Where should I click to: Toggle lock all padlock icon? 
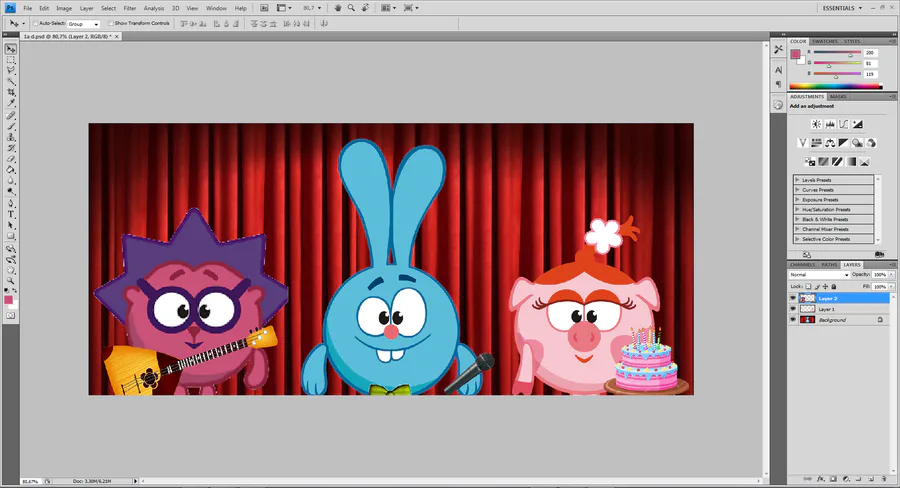click(x=834, y=286)
